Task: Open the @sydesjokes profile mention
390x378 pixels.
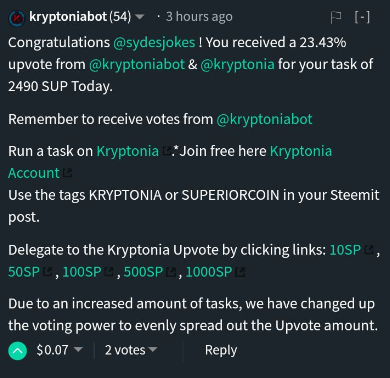Action: point(154,43)
